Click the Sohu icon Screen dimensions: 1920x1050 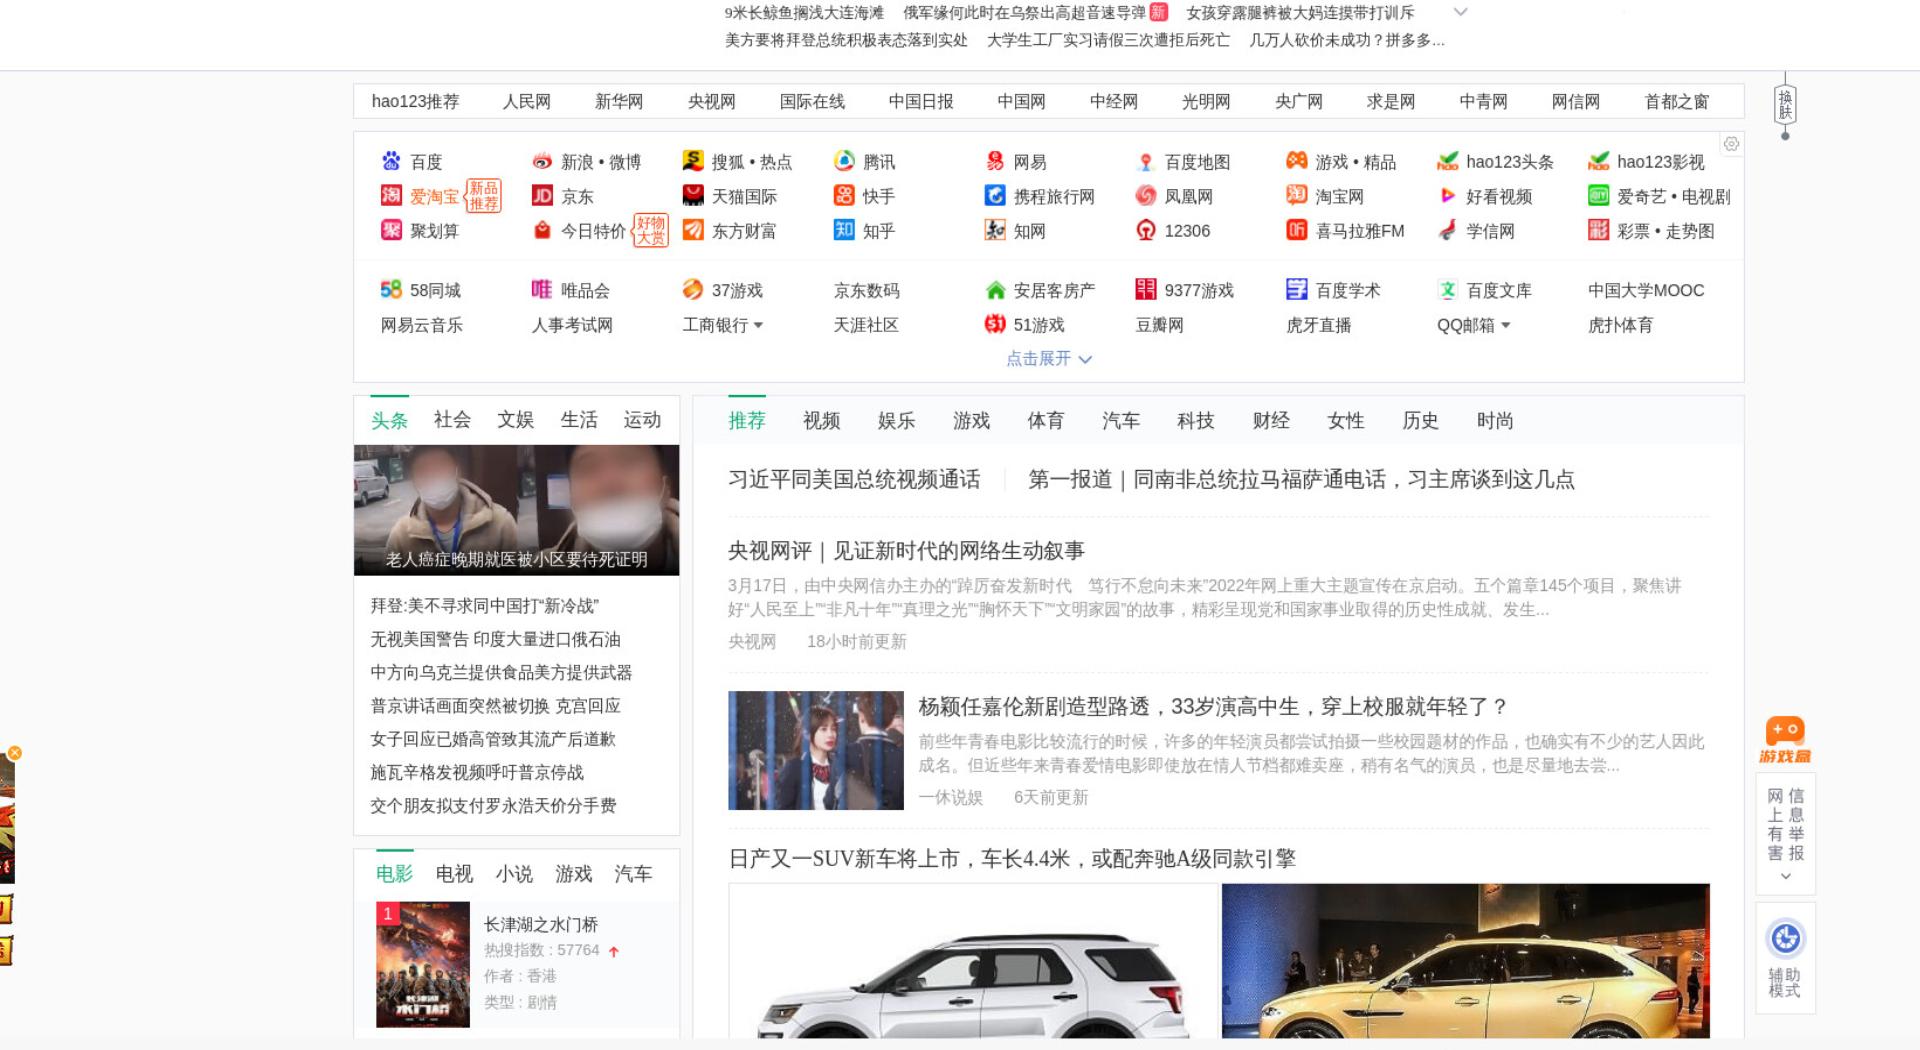693,161
